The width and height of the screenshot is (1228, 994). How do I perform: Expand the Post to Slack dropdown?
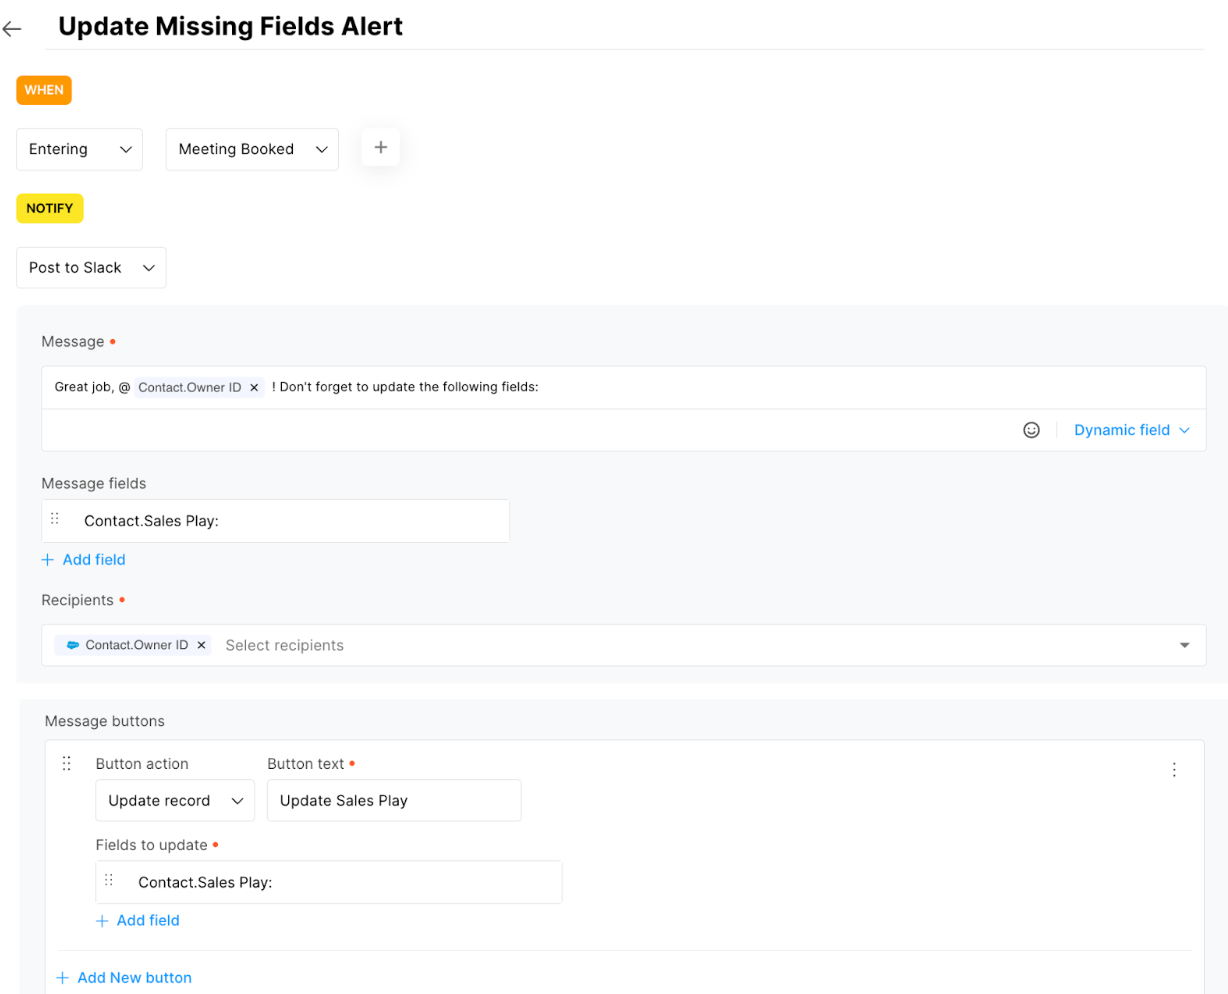click(91, 268)
